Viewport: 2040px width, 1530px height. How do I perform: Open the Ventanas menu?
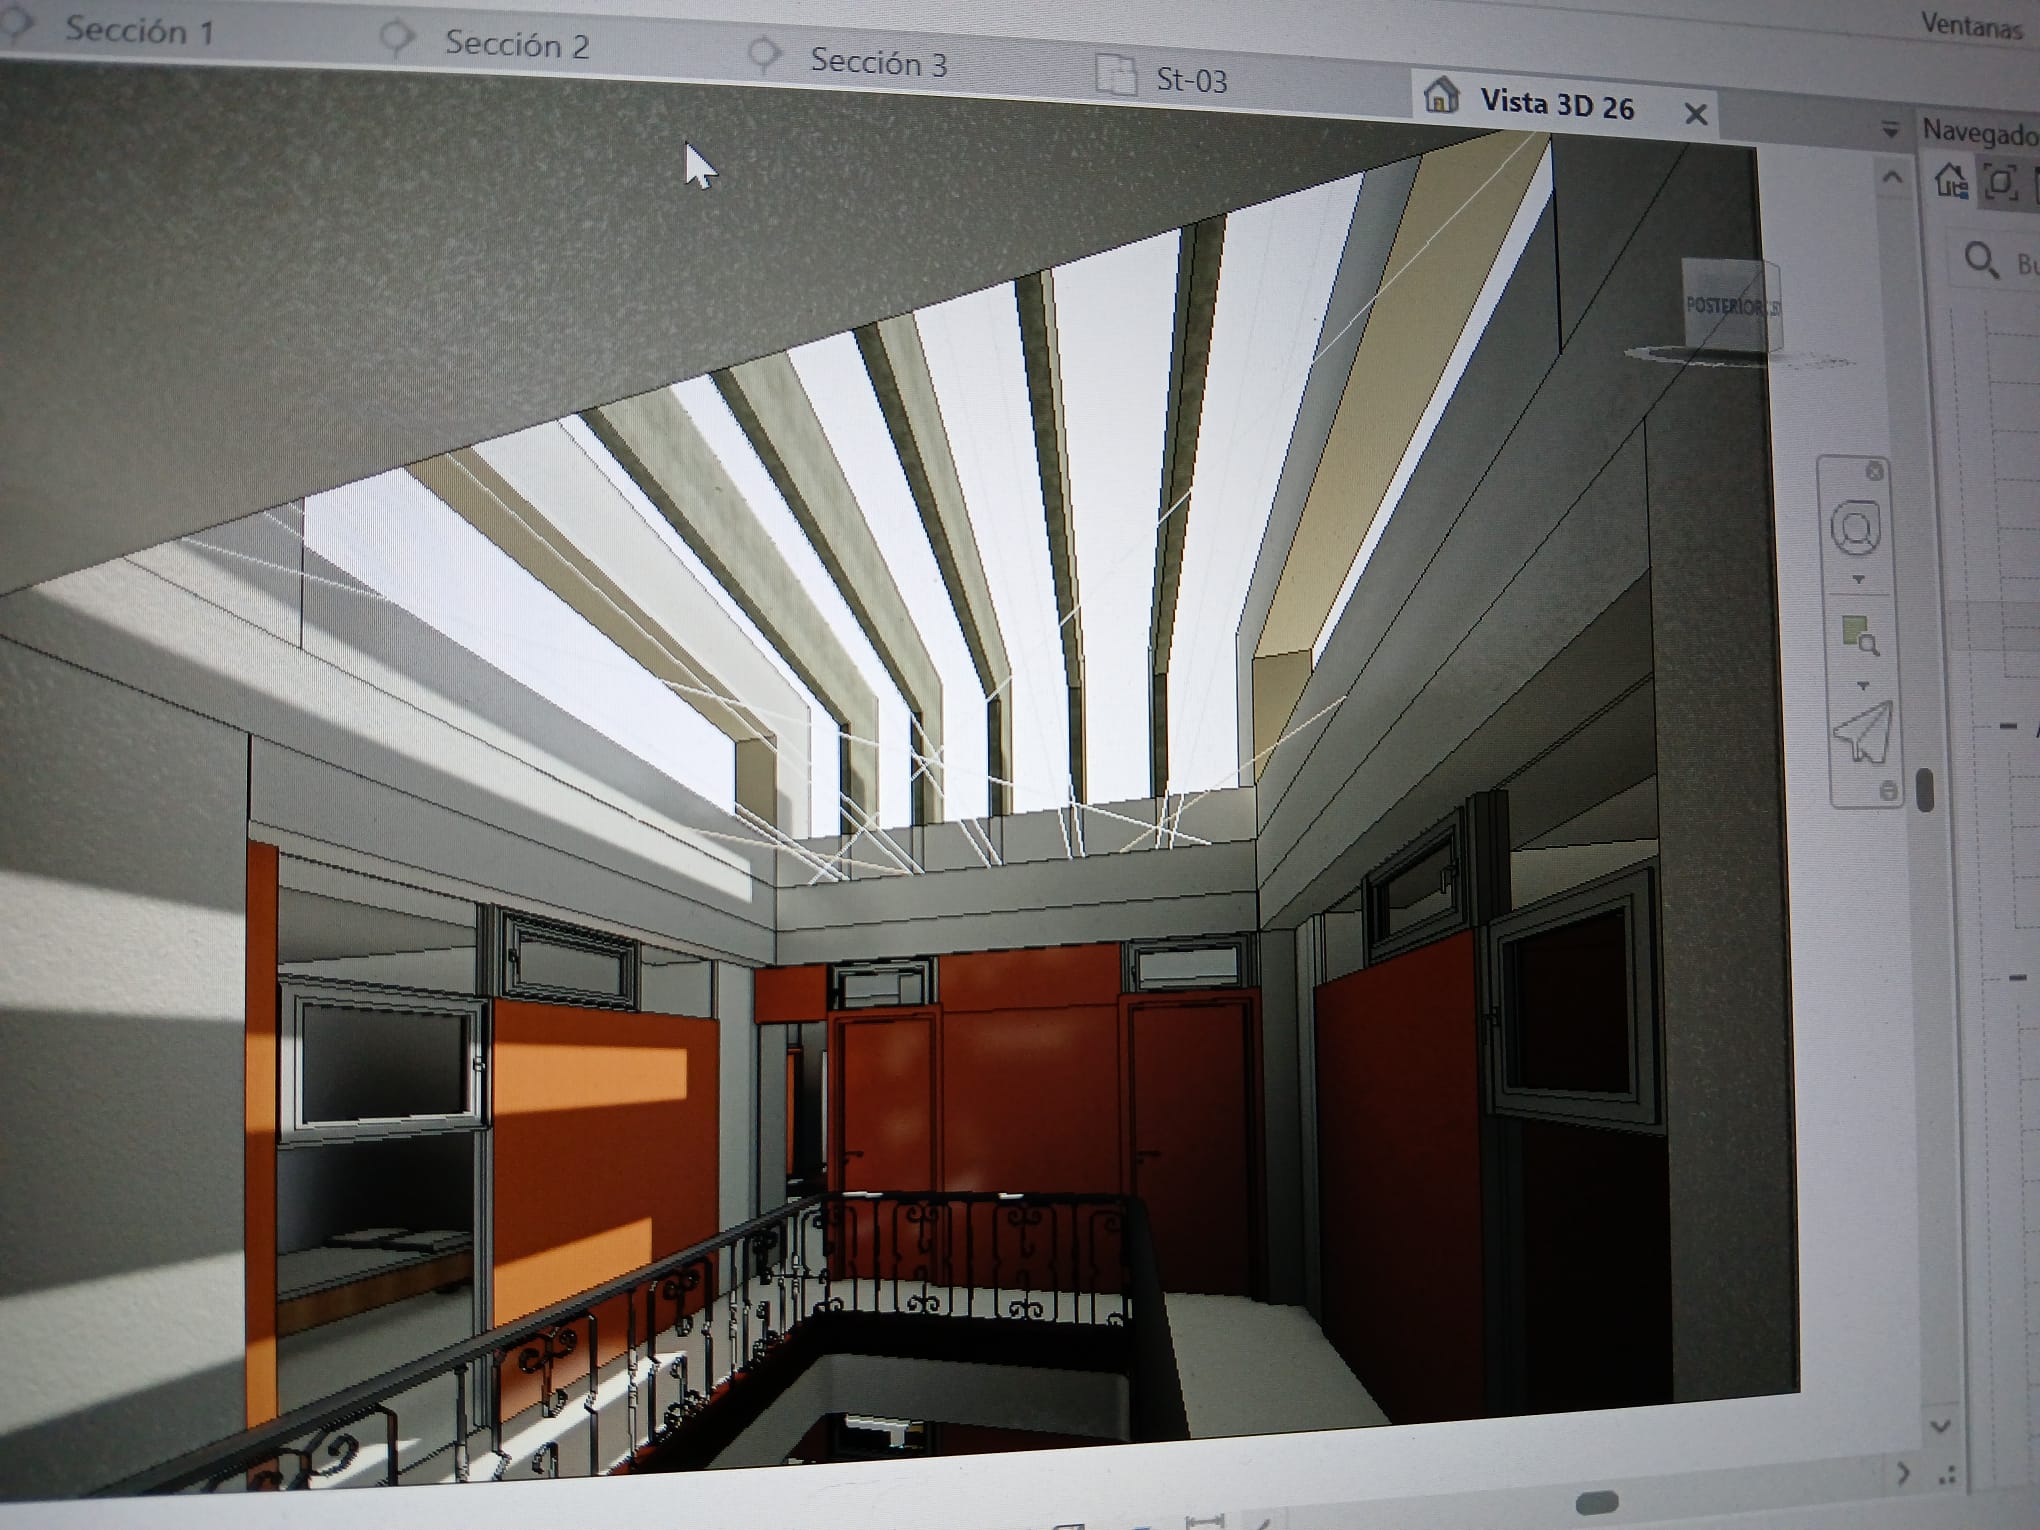click(1970, 25)
